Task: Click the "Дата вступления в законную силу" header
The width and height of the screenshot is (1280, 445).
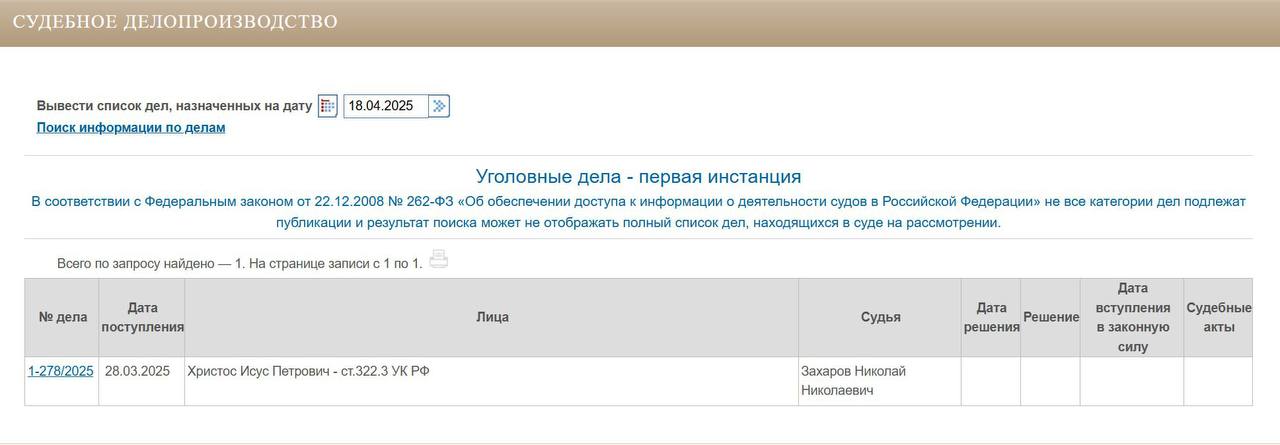Action: (x=1132, y=317)
